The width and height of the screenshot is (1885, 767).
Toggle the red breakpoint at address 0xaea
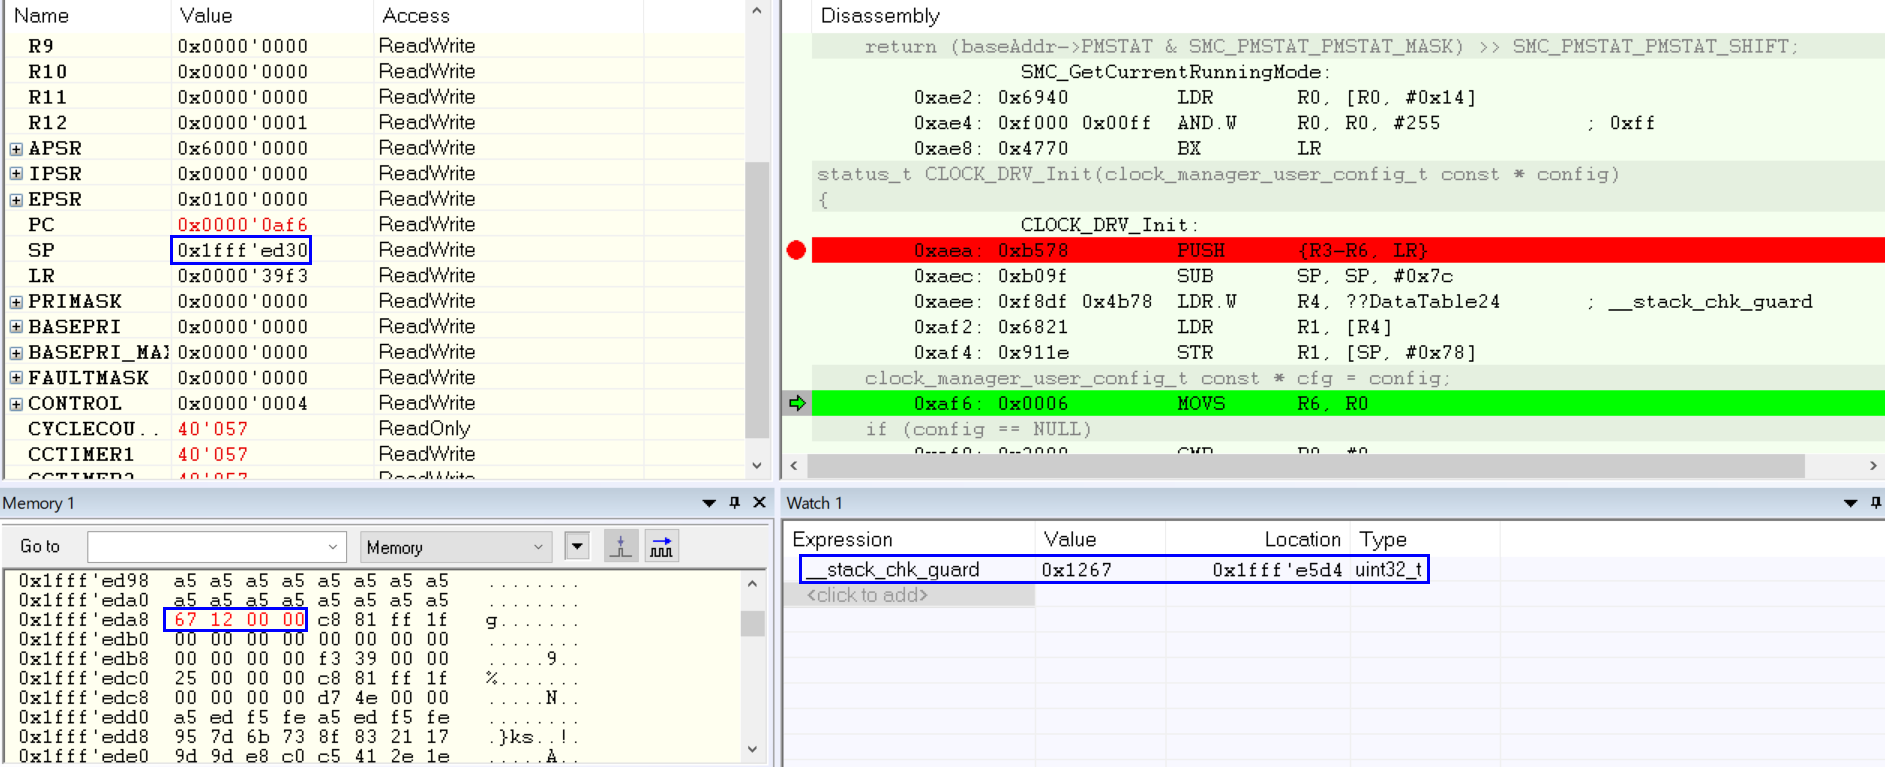[x=796, y=250]
